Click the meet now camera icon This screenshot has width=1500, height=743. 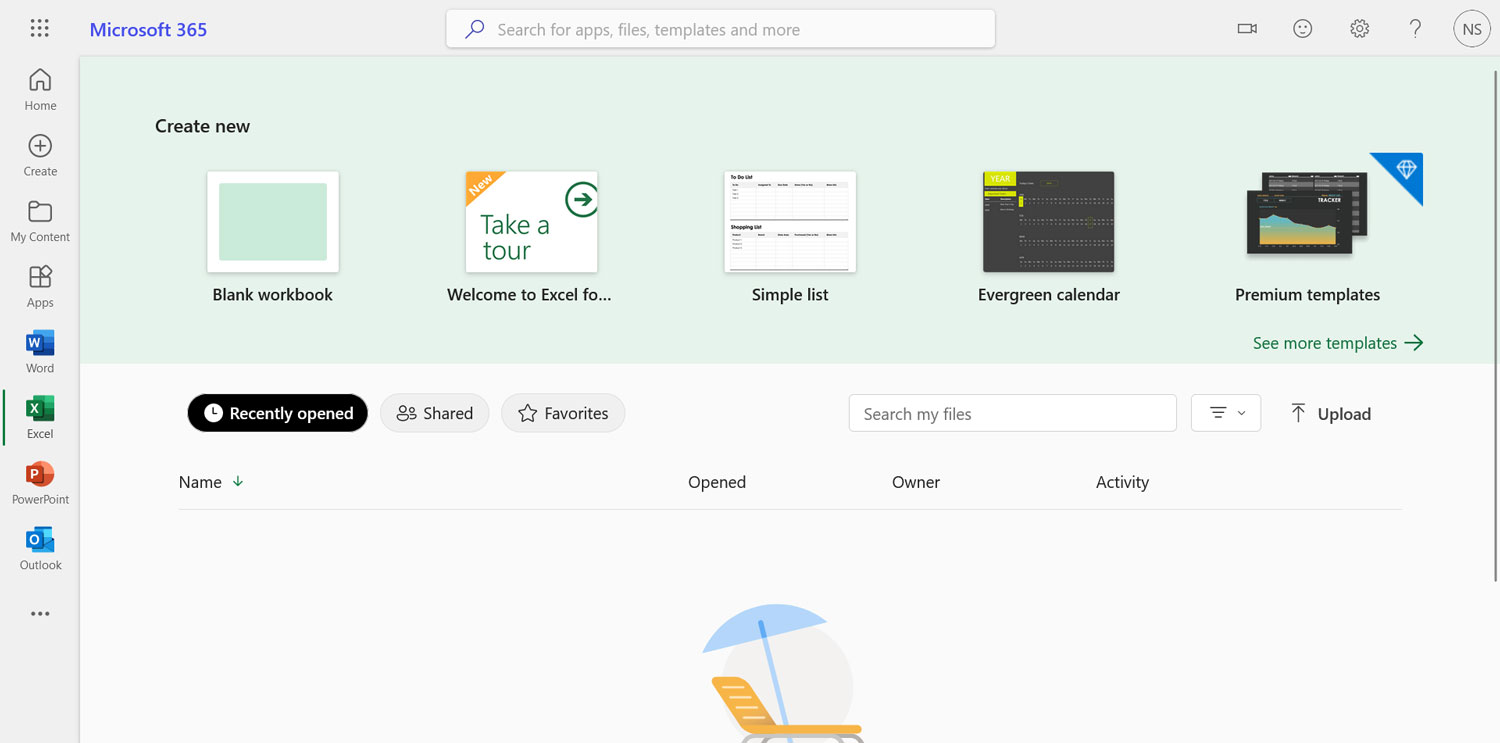click(1247, 29)
